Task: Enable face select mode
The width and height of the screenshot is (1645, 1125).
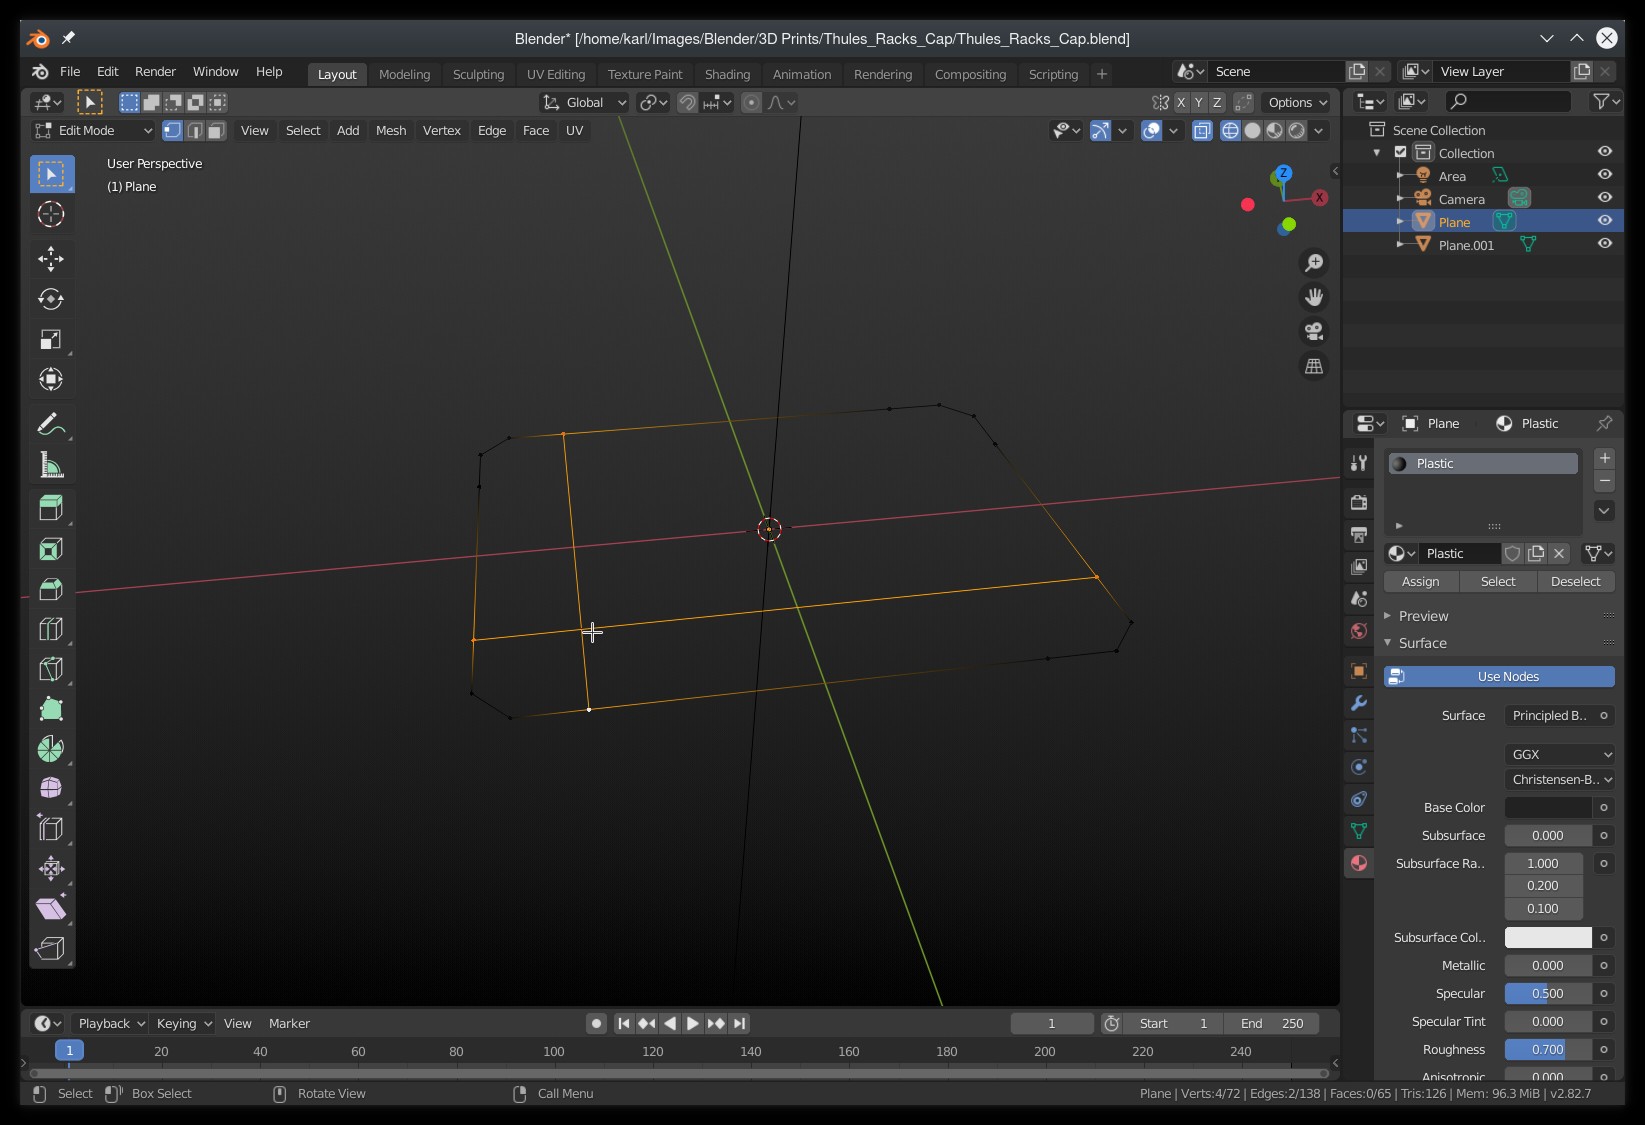Action: click(x=216, y=130)
